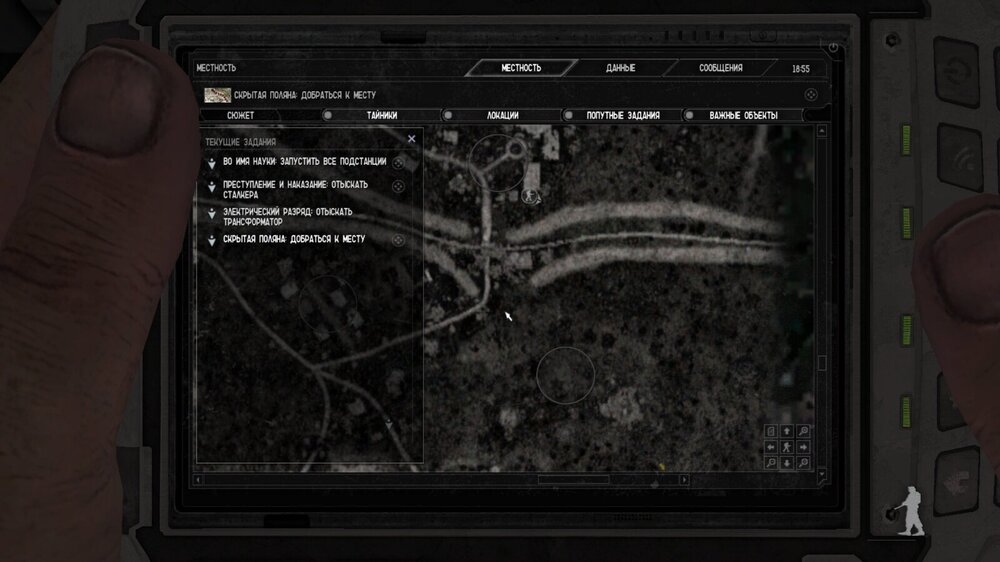Toggle the Тайники map filter
This screenshot has width=1000, height=562.
(327, 115)
